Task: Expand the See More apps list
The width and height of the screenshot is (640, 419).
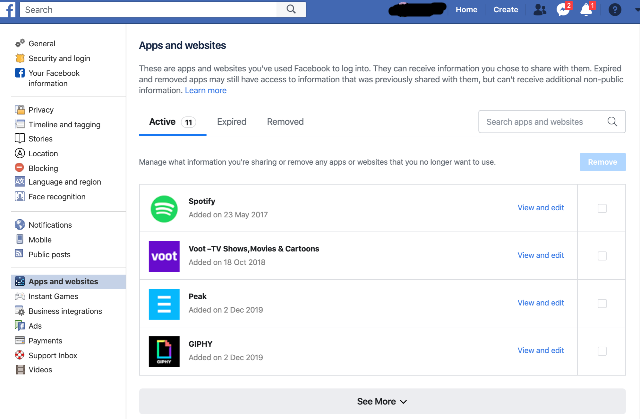Action: (x=382, y=401)
